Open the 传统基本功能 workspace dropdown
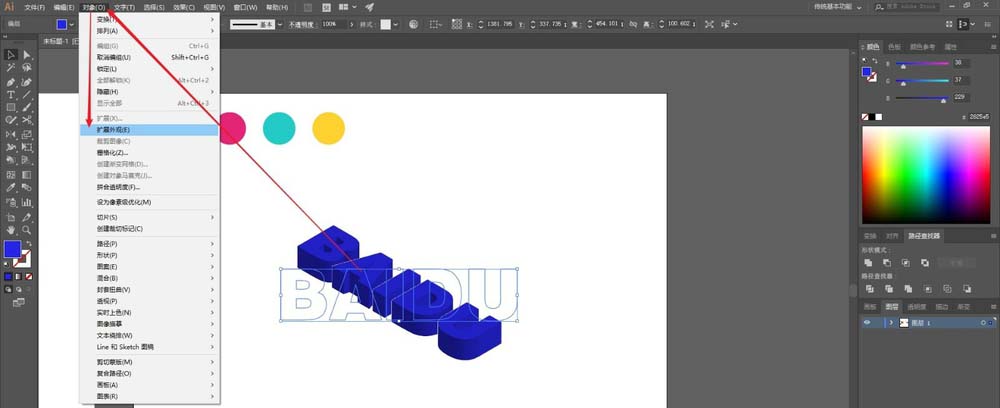This screenshot has width=1000, height=408. tap(838, 7)
